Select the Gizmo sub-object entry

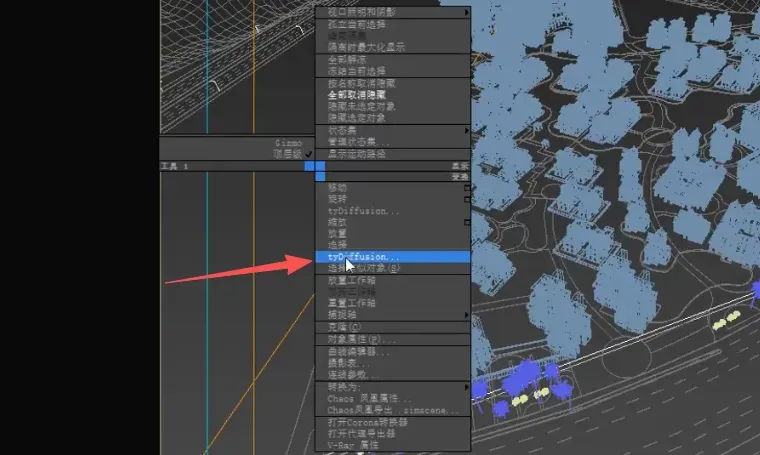click(288, 143)
